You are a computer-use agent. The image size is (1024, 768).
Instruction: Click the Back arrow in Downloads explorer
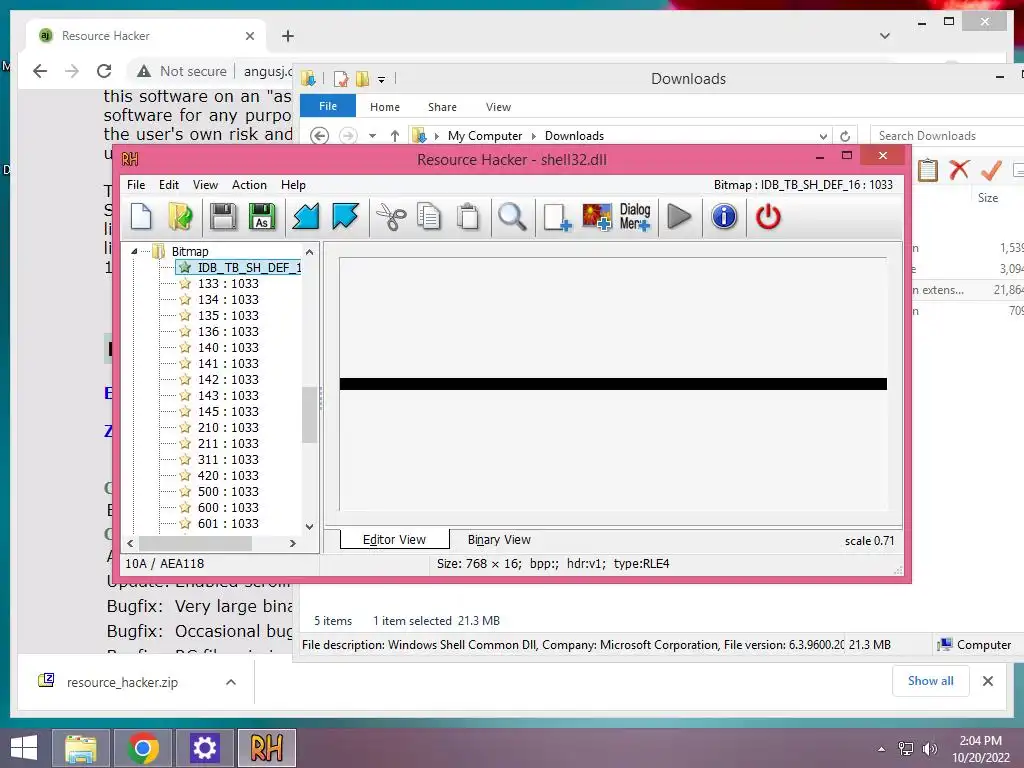[x=319, y=136]
